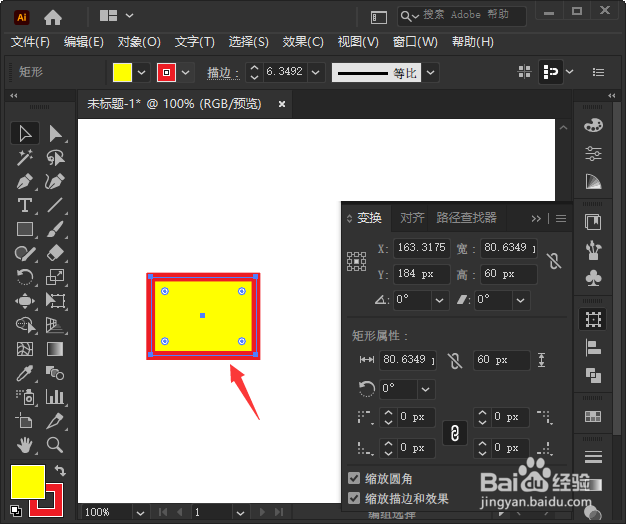Open the stroke profile dropdown
The width and height of the screenshot is (626, 524).
[x=430, y=73]
